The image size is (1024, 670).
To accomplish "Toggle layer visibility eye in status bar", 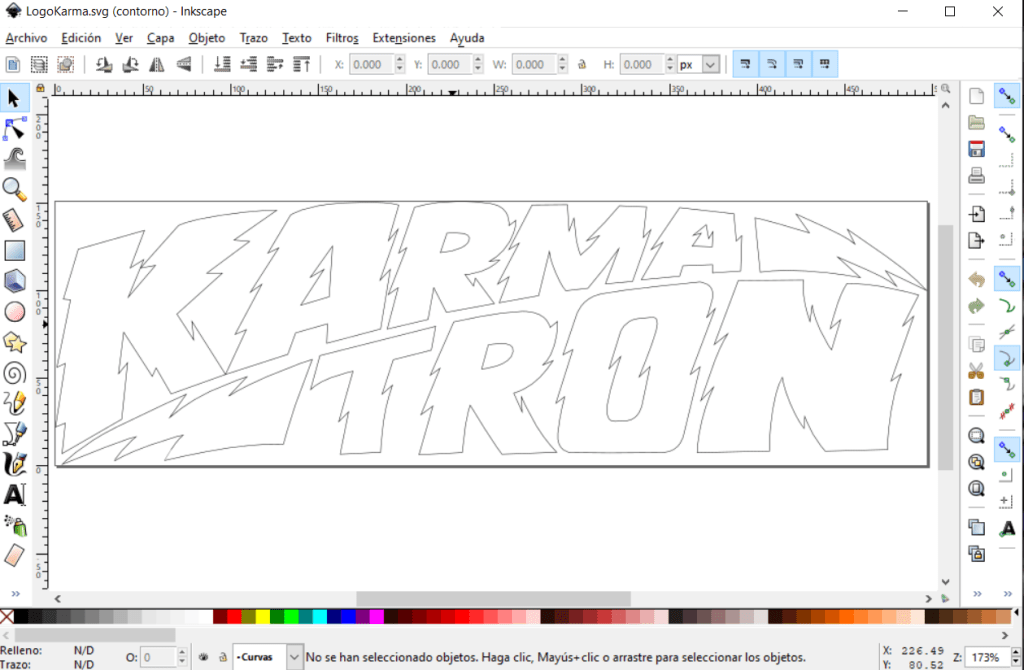I will pos(203,657).
